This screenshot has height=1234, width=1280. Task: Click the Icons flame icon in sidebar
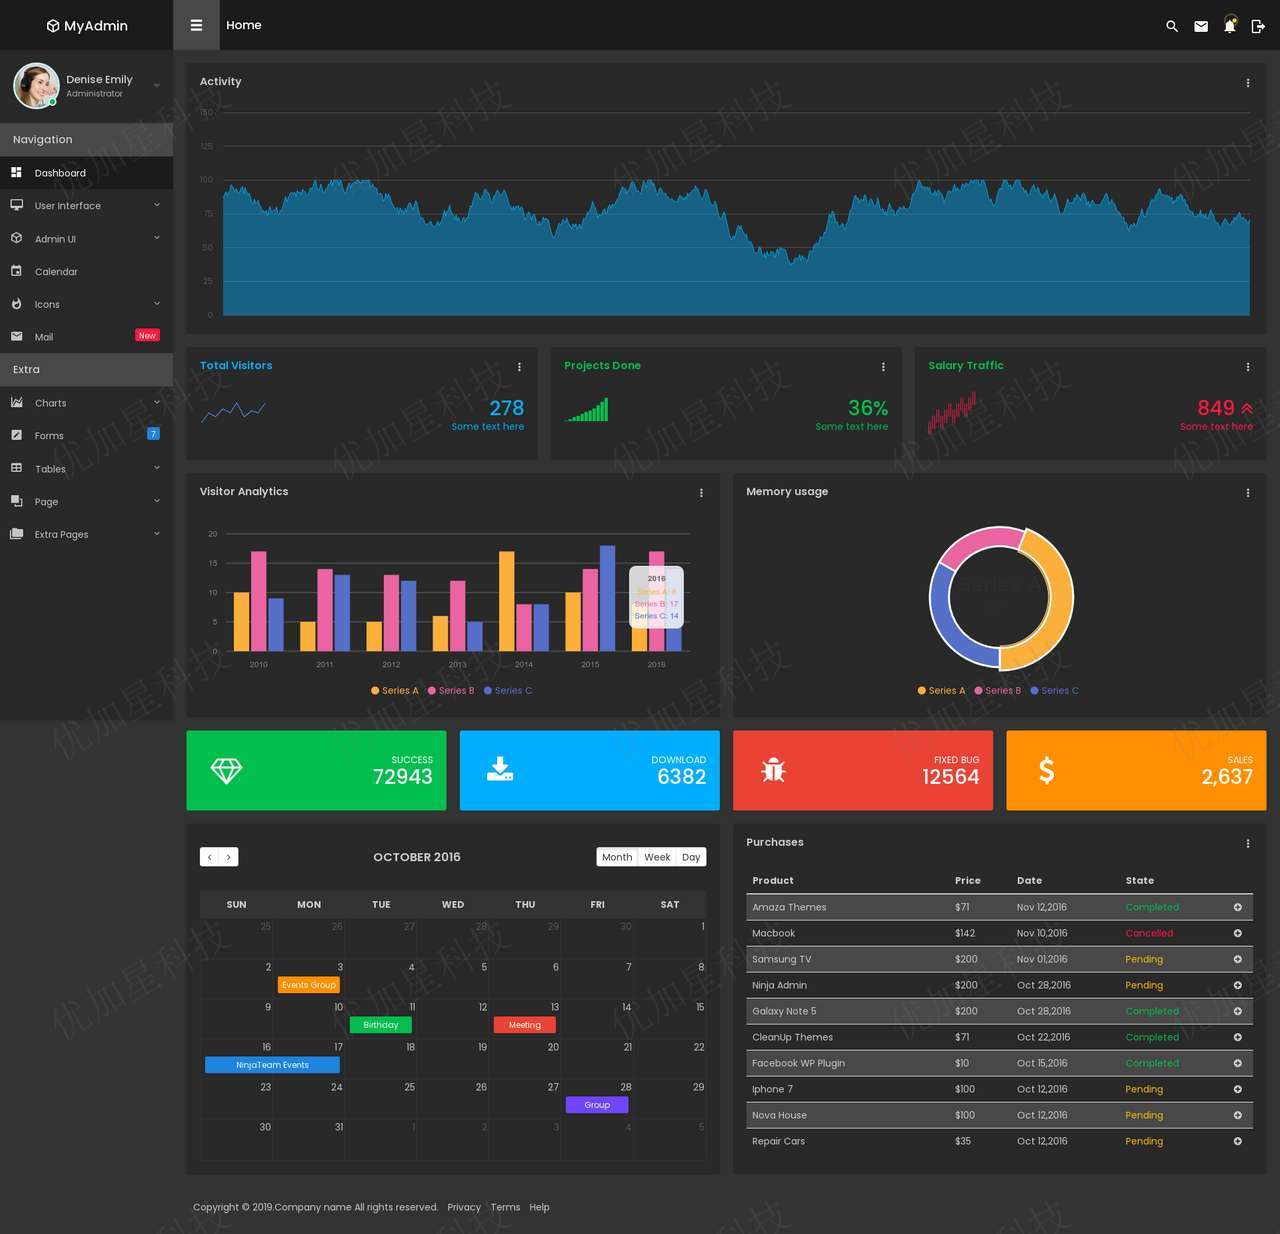[x=16, y=304]
